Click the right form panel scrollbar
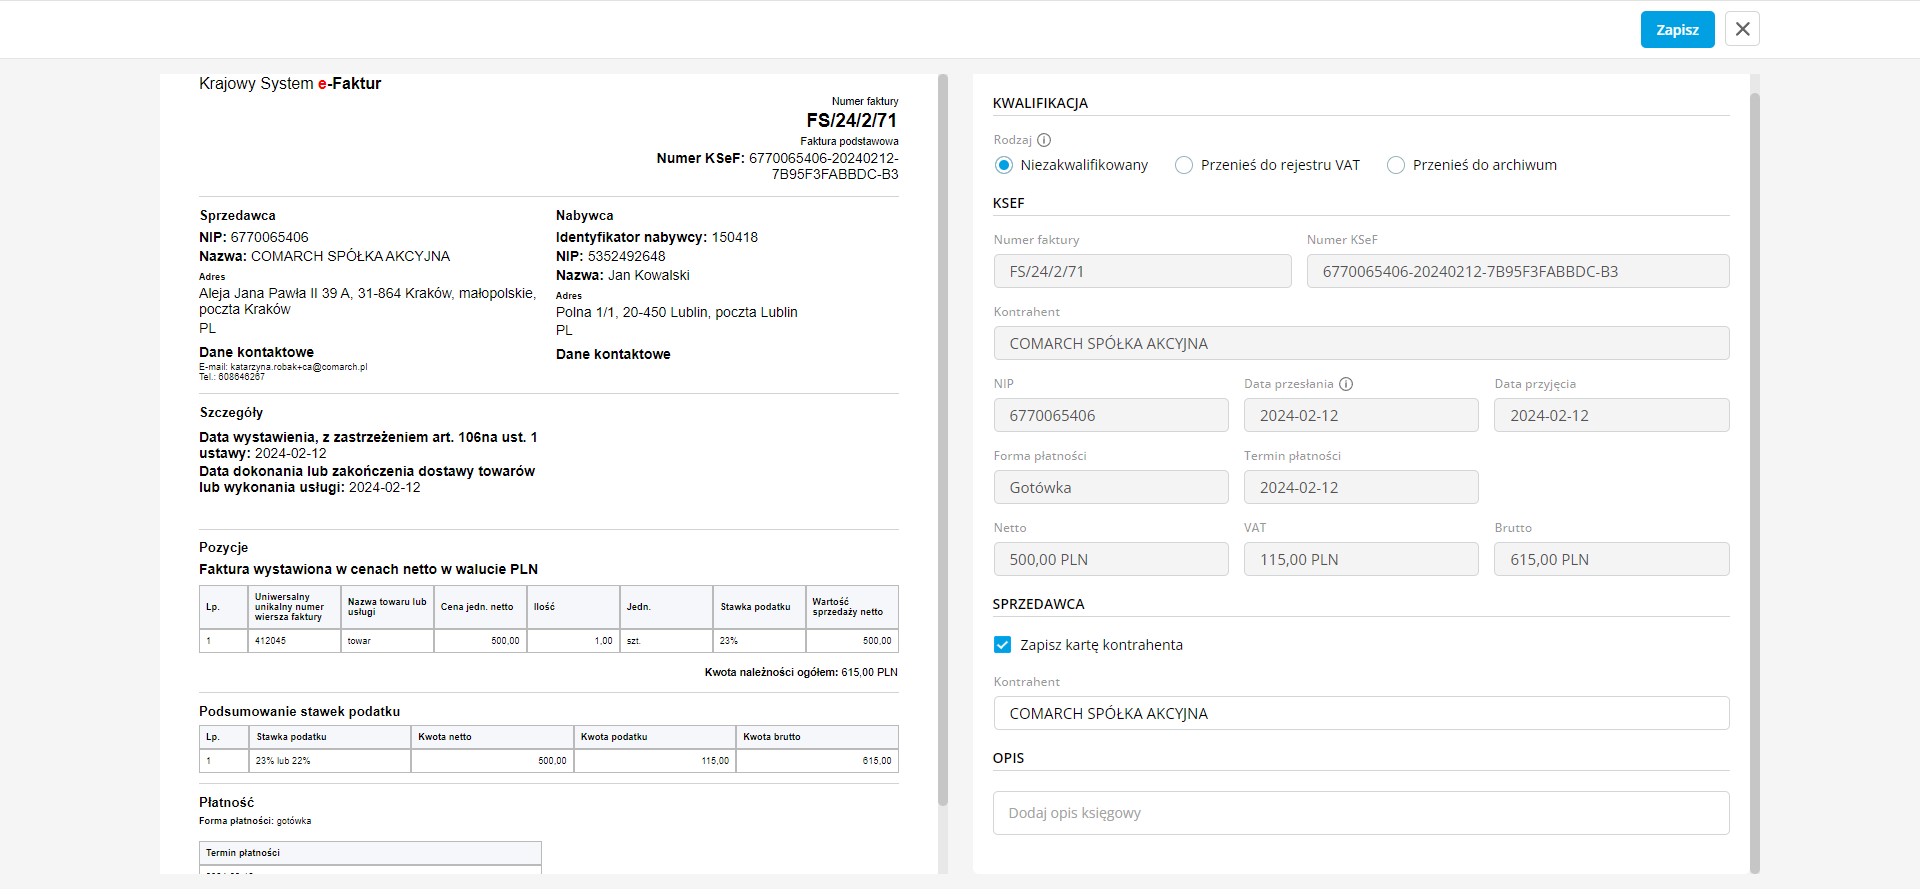The image size is (1920, 890). (1754, 480)
